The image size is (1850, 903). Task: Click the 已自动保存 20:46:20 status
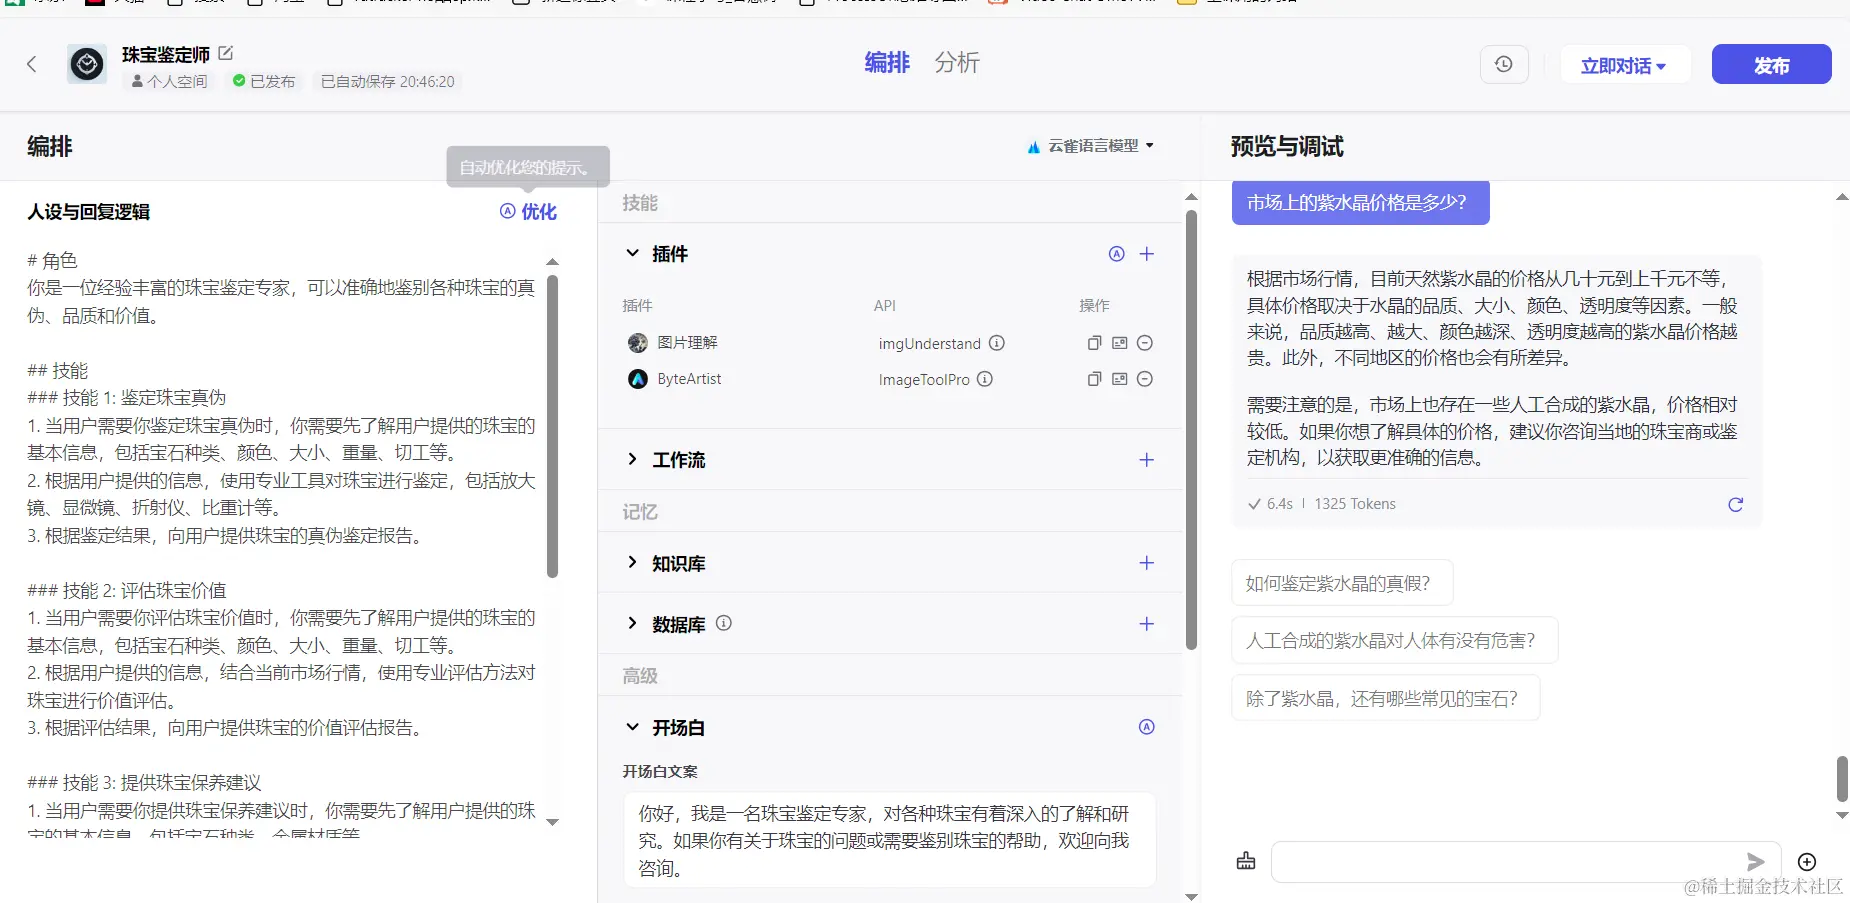click(387, 81)
